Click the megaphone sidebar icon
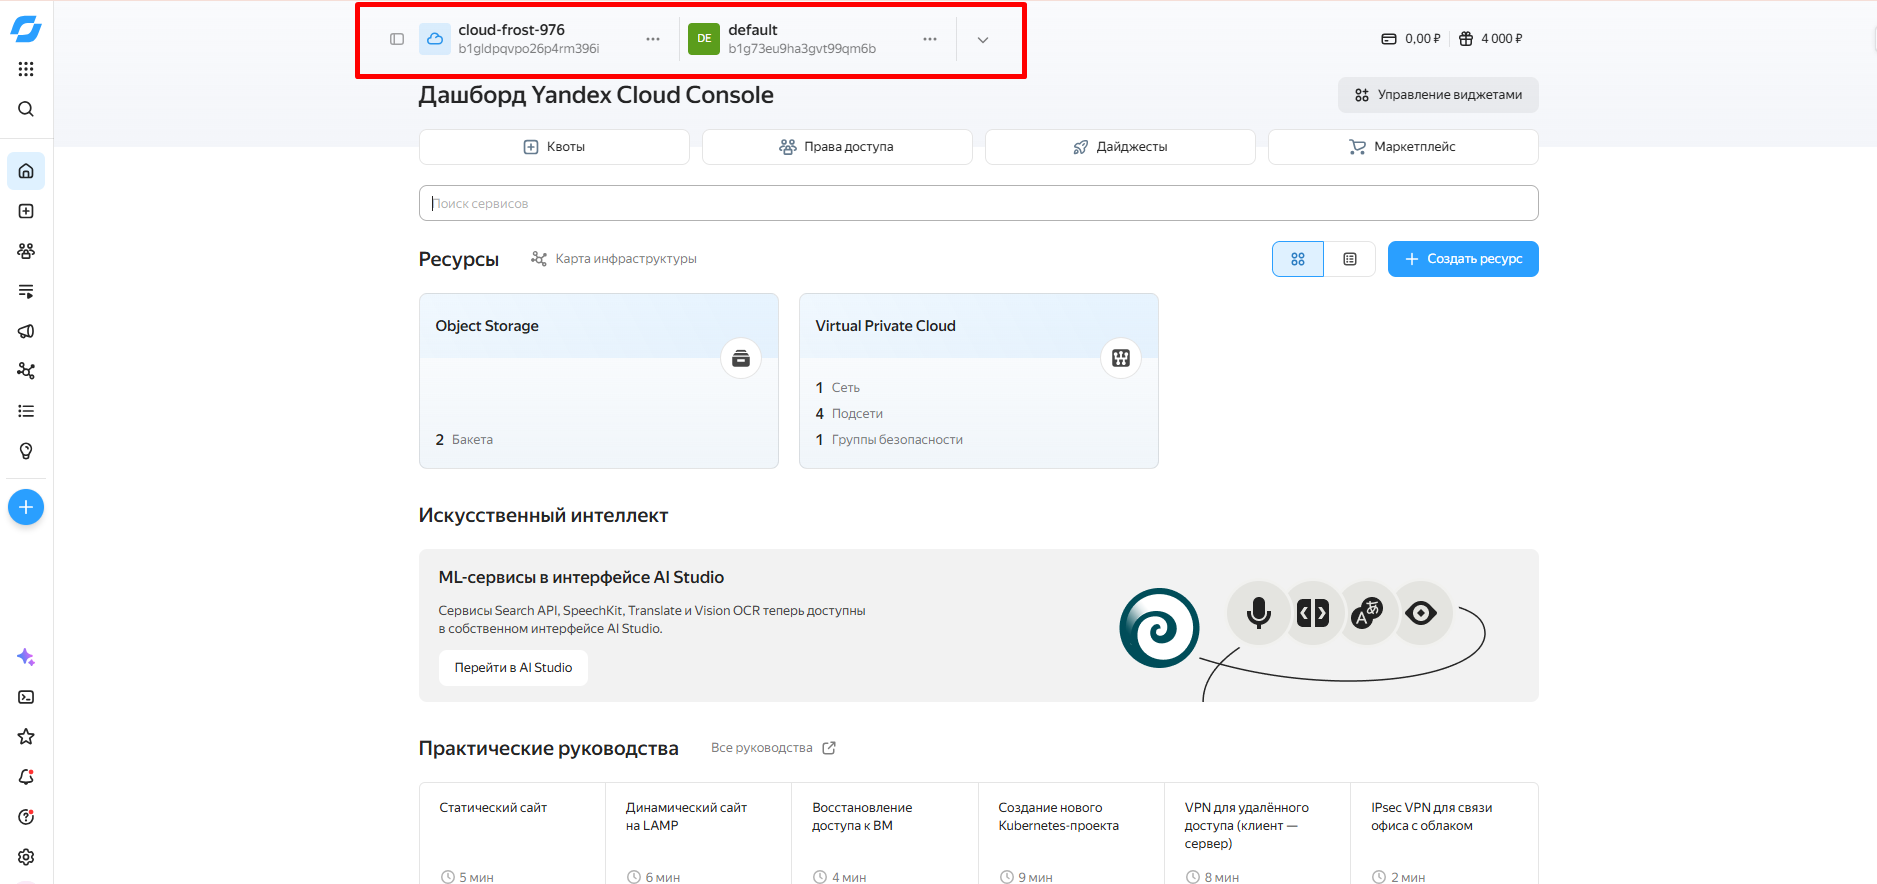 click(26, 331)
